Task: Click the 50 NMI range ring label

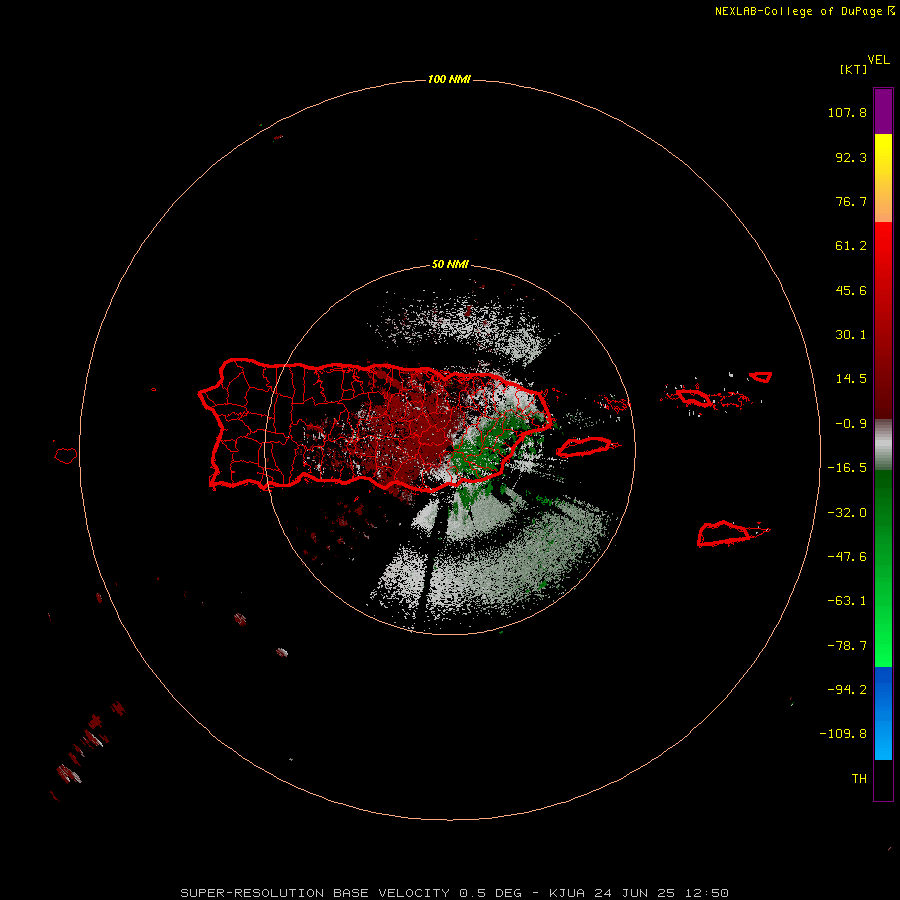Action: click(x=450, y=264)
